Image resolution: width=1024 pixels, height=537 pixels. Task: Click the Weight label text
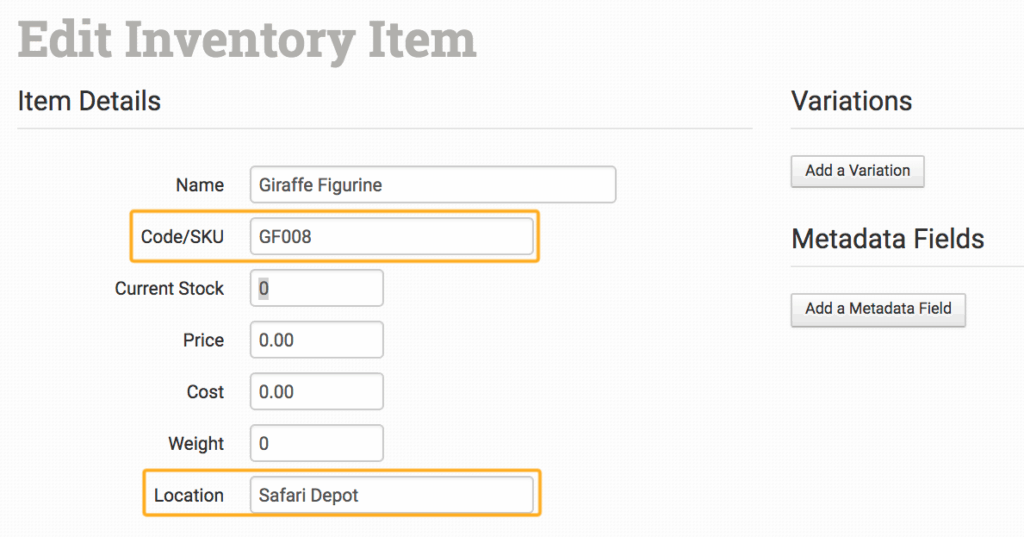point(196,444)
